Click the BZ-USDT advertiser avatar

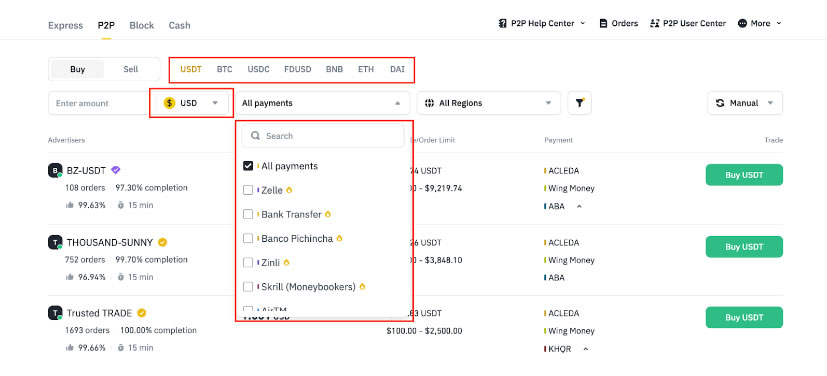pos(55,171)
